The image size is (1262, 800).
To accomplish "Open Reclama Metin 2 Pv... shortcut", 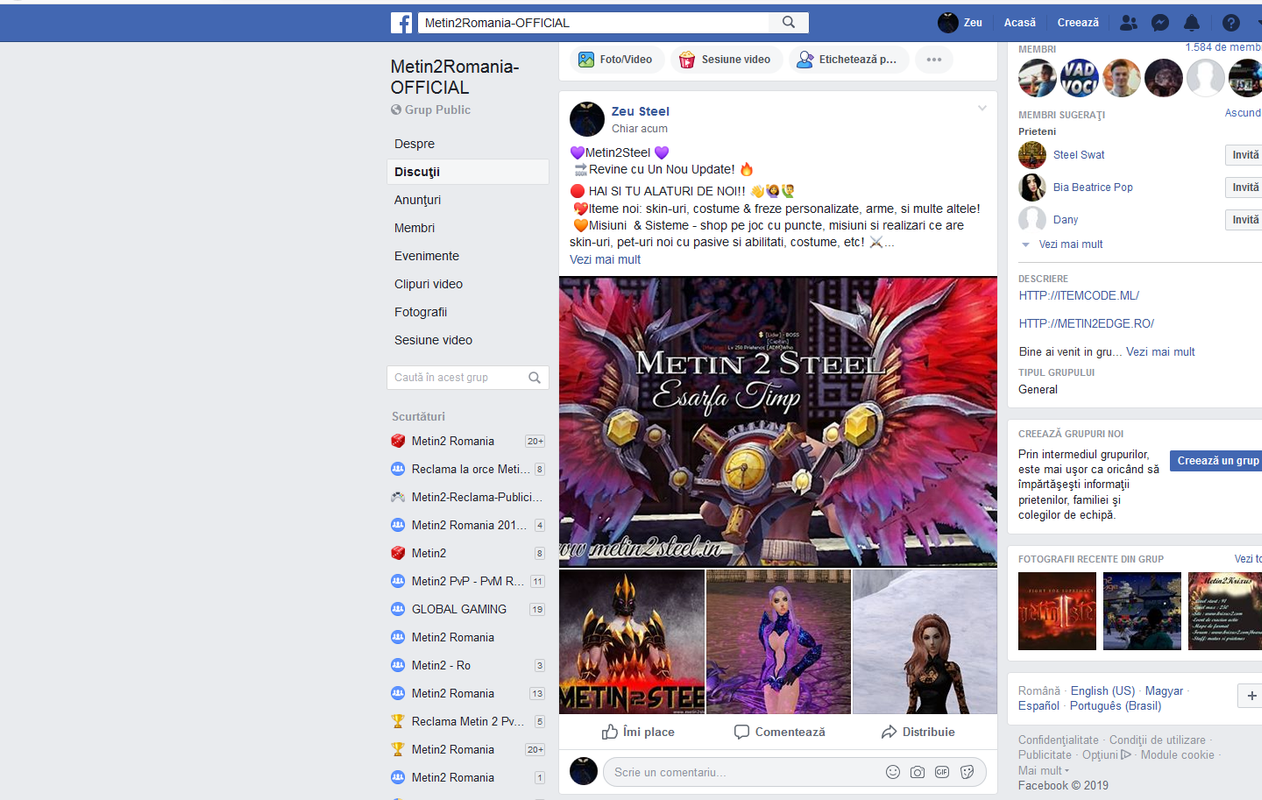I will (468, 721).
